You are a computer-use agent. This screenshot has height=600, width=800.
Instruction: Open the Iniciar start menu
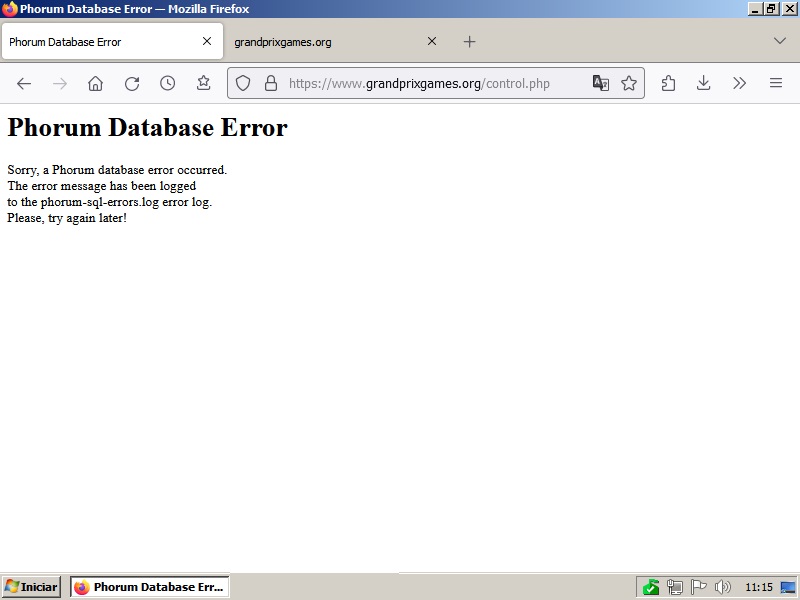tap(32, 587)
